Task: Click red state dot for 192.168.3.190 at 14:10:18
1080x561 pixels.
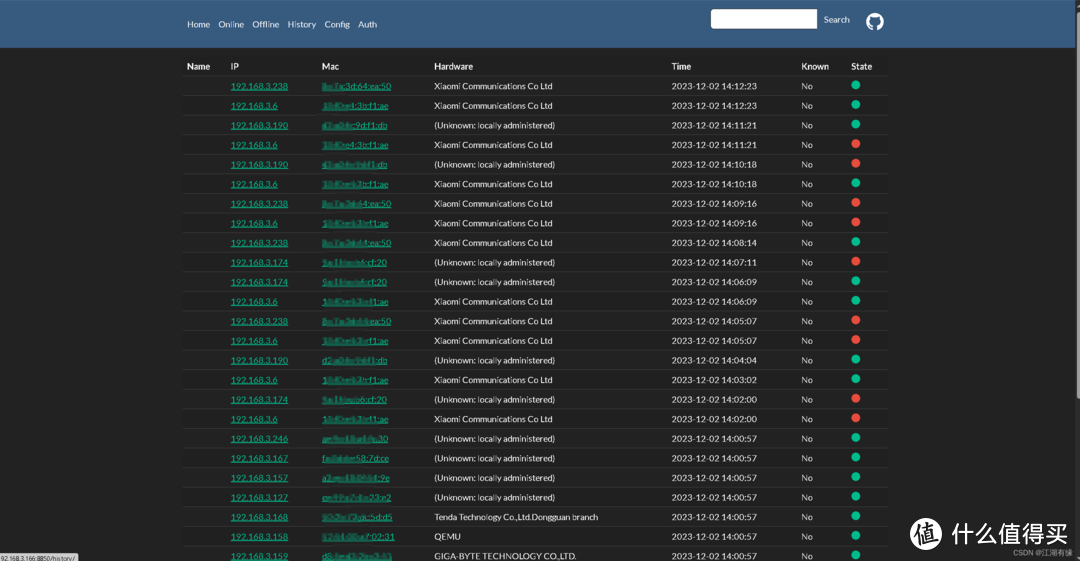Action: (855, 163)
